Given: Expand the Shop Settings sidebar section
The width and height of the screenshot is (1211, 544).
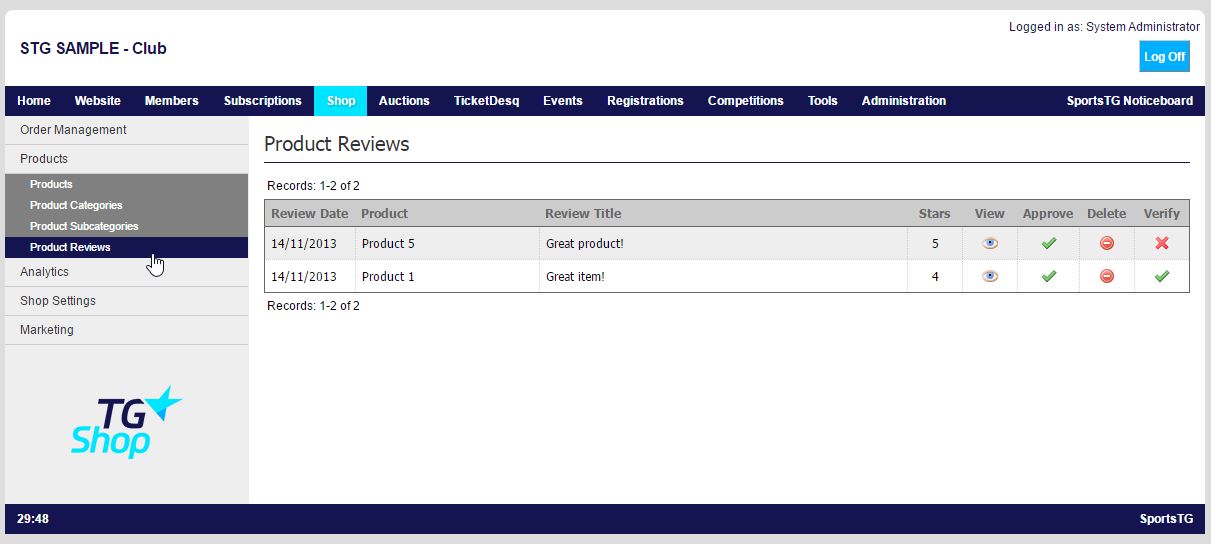Looking at the screenshot, I should pyautogui.click(x=127, y=301).
